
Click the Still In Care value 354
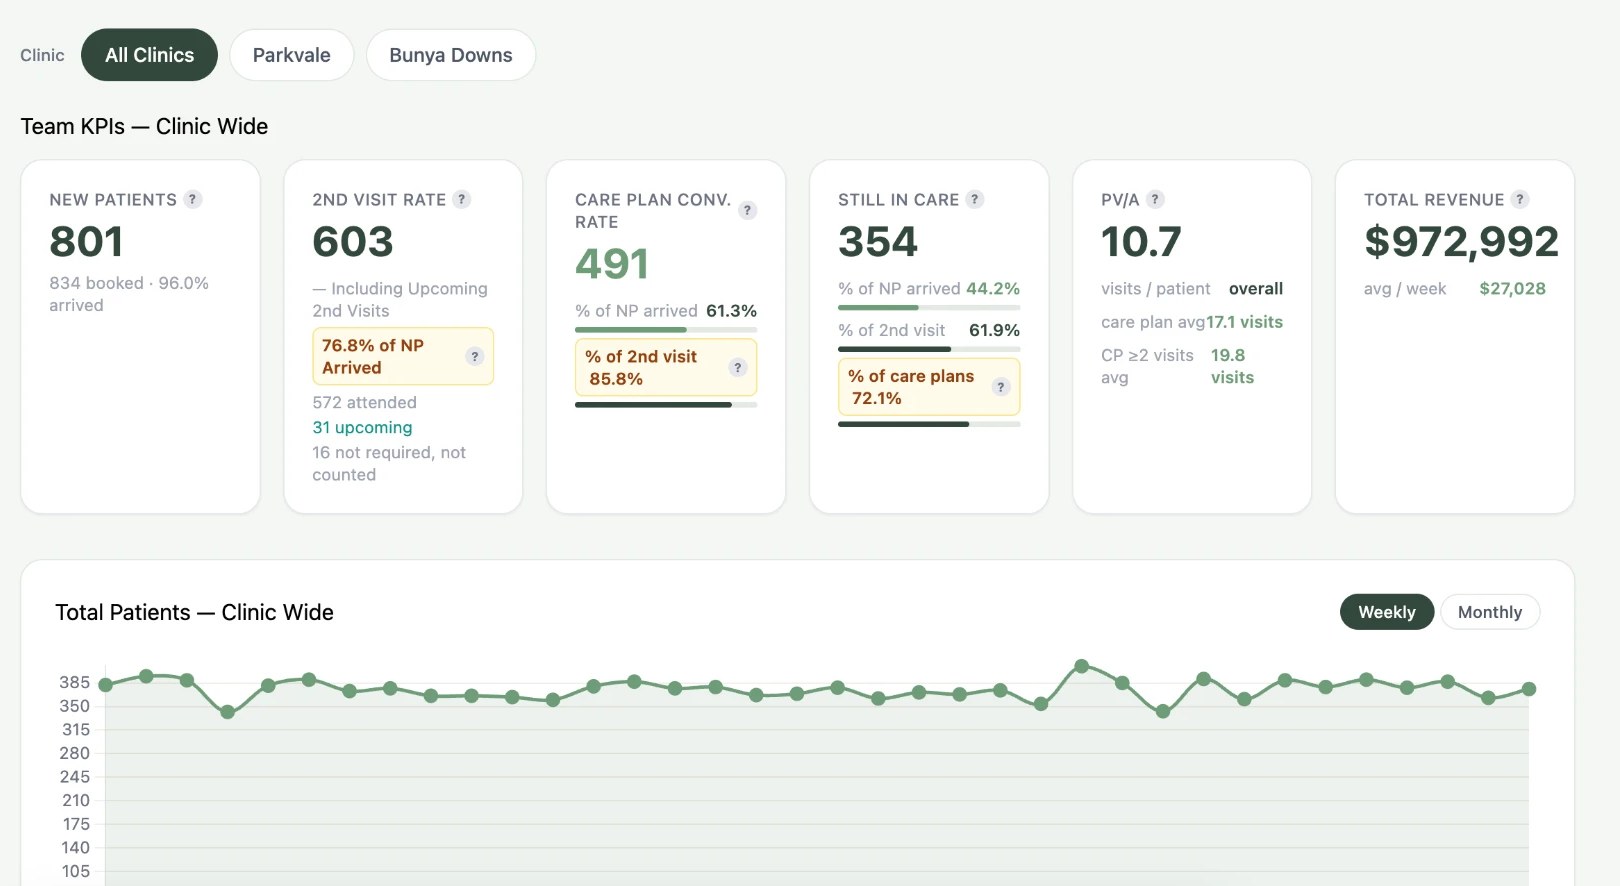tap(878, 241)
